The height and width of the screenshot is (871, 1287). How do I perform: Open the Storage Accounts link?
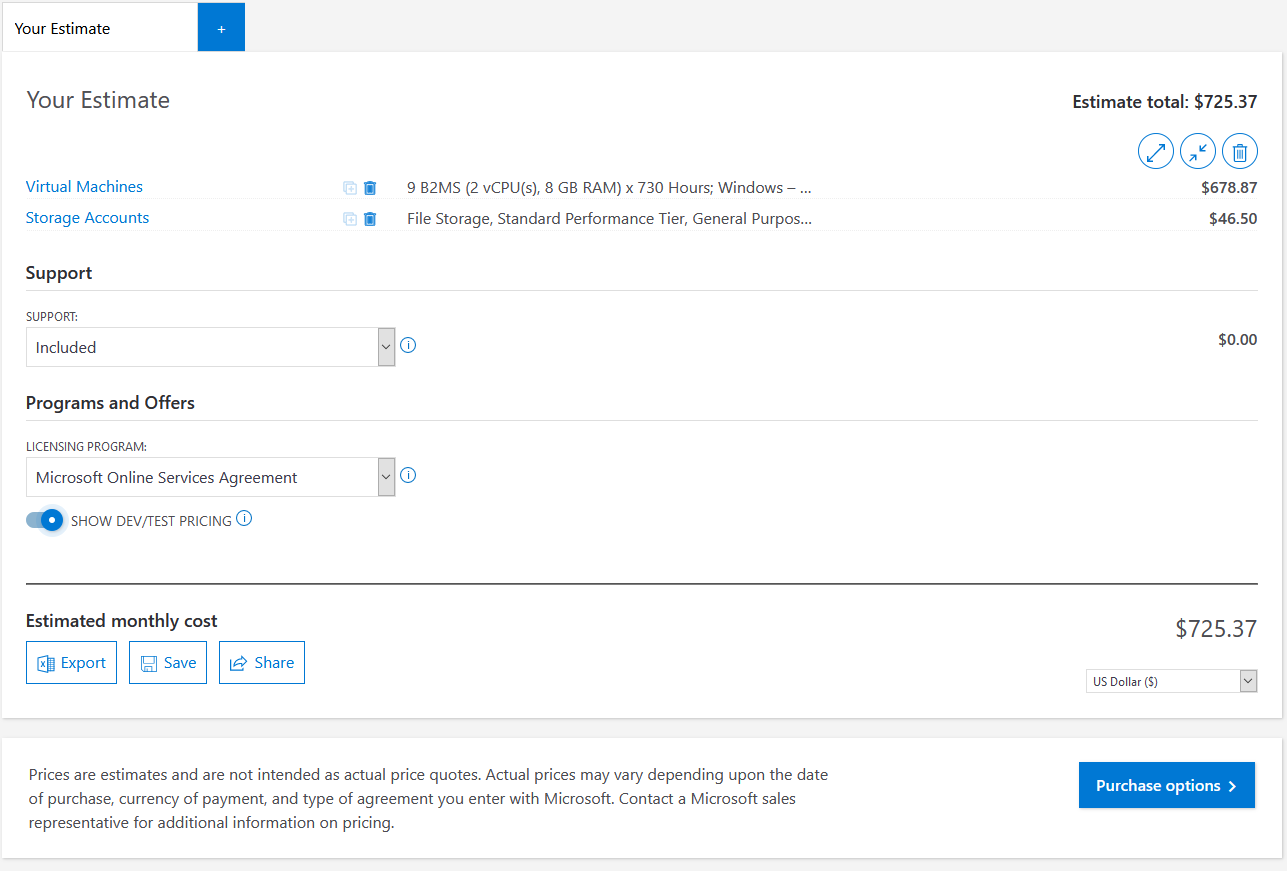click(x=87, y=218)
